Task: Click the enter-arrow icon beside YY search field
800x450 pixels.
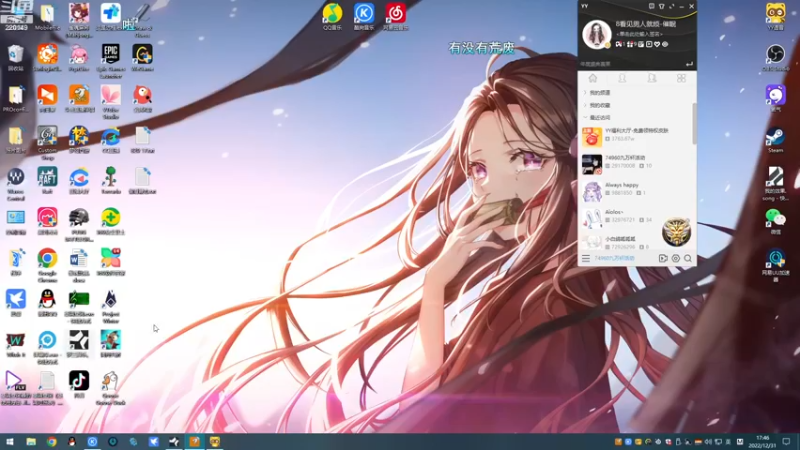Action: point(689,64)
